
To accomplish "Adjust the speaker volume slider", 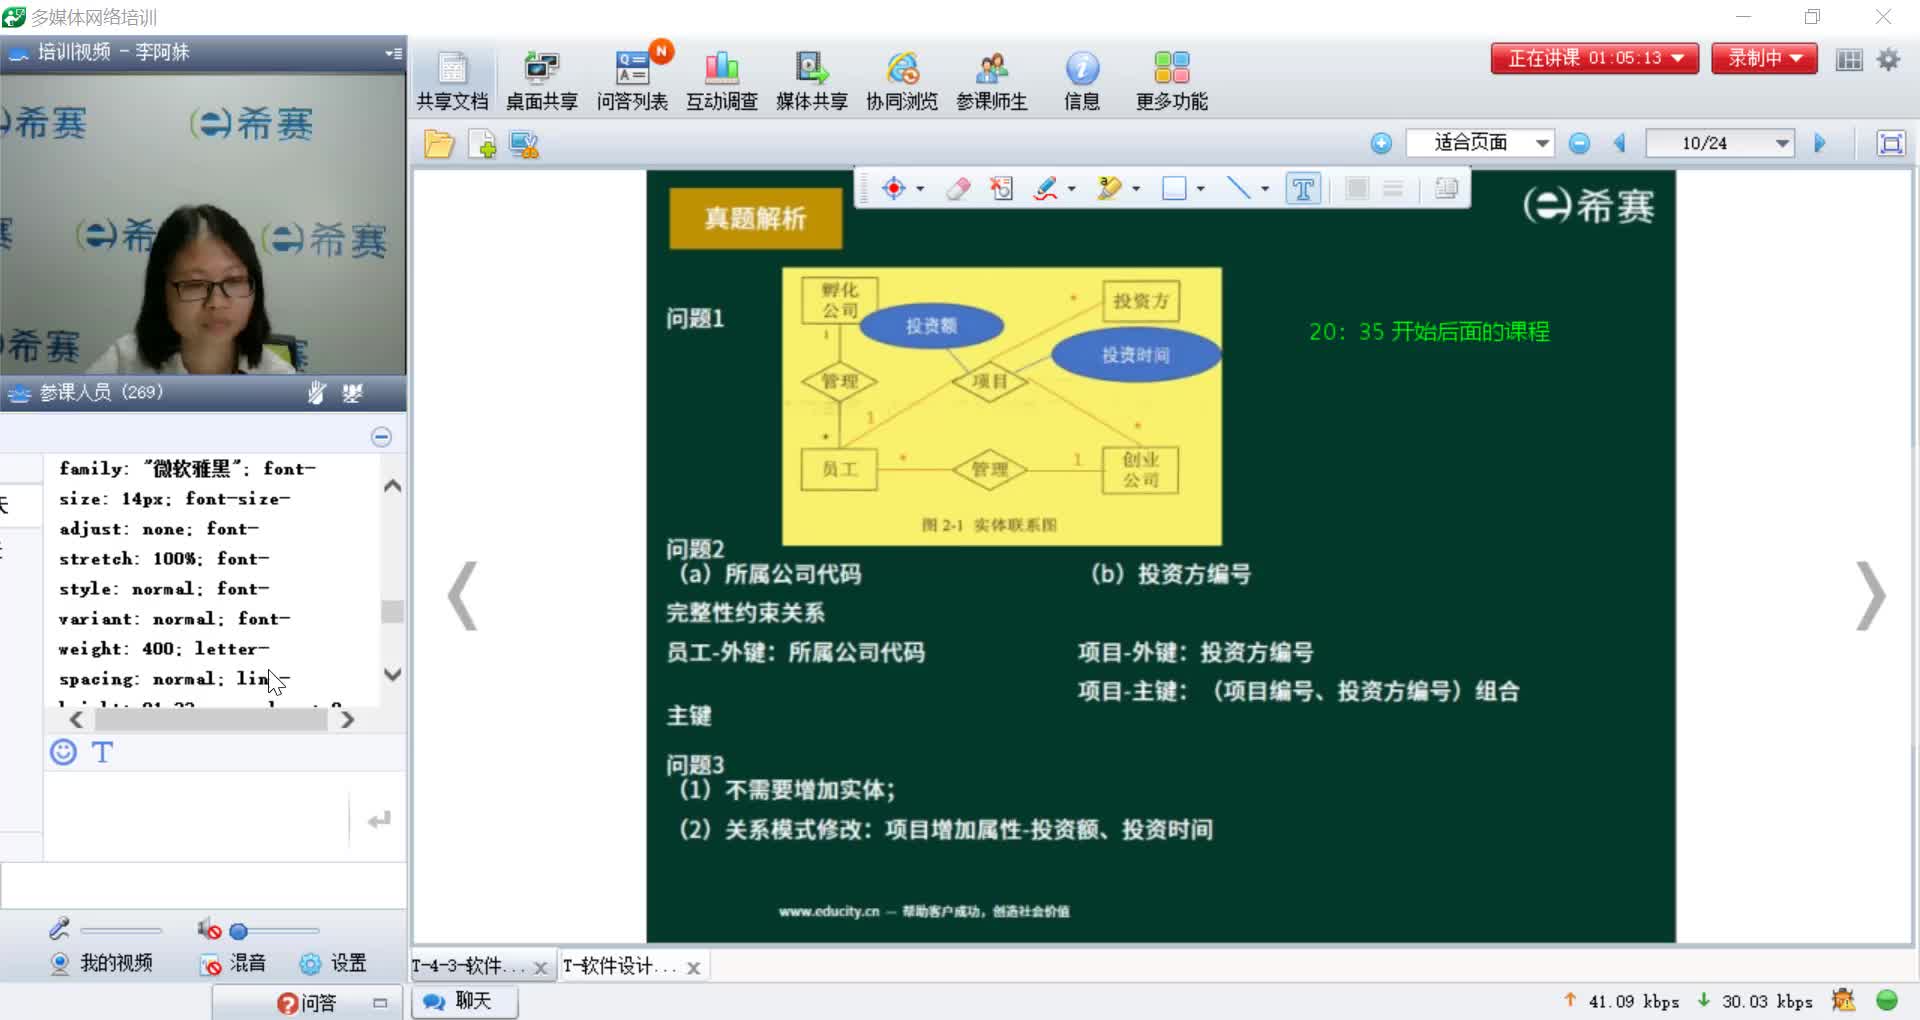I will coord(274,930).
